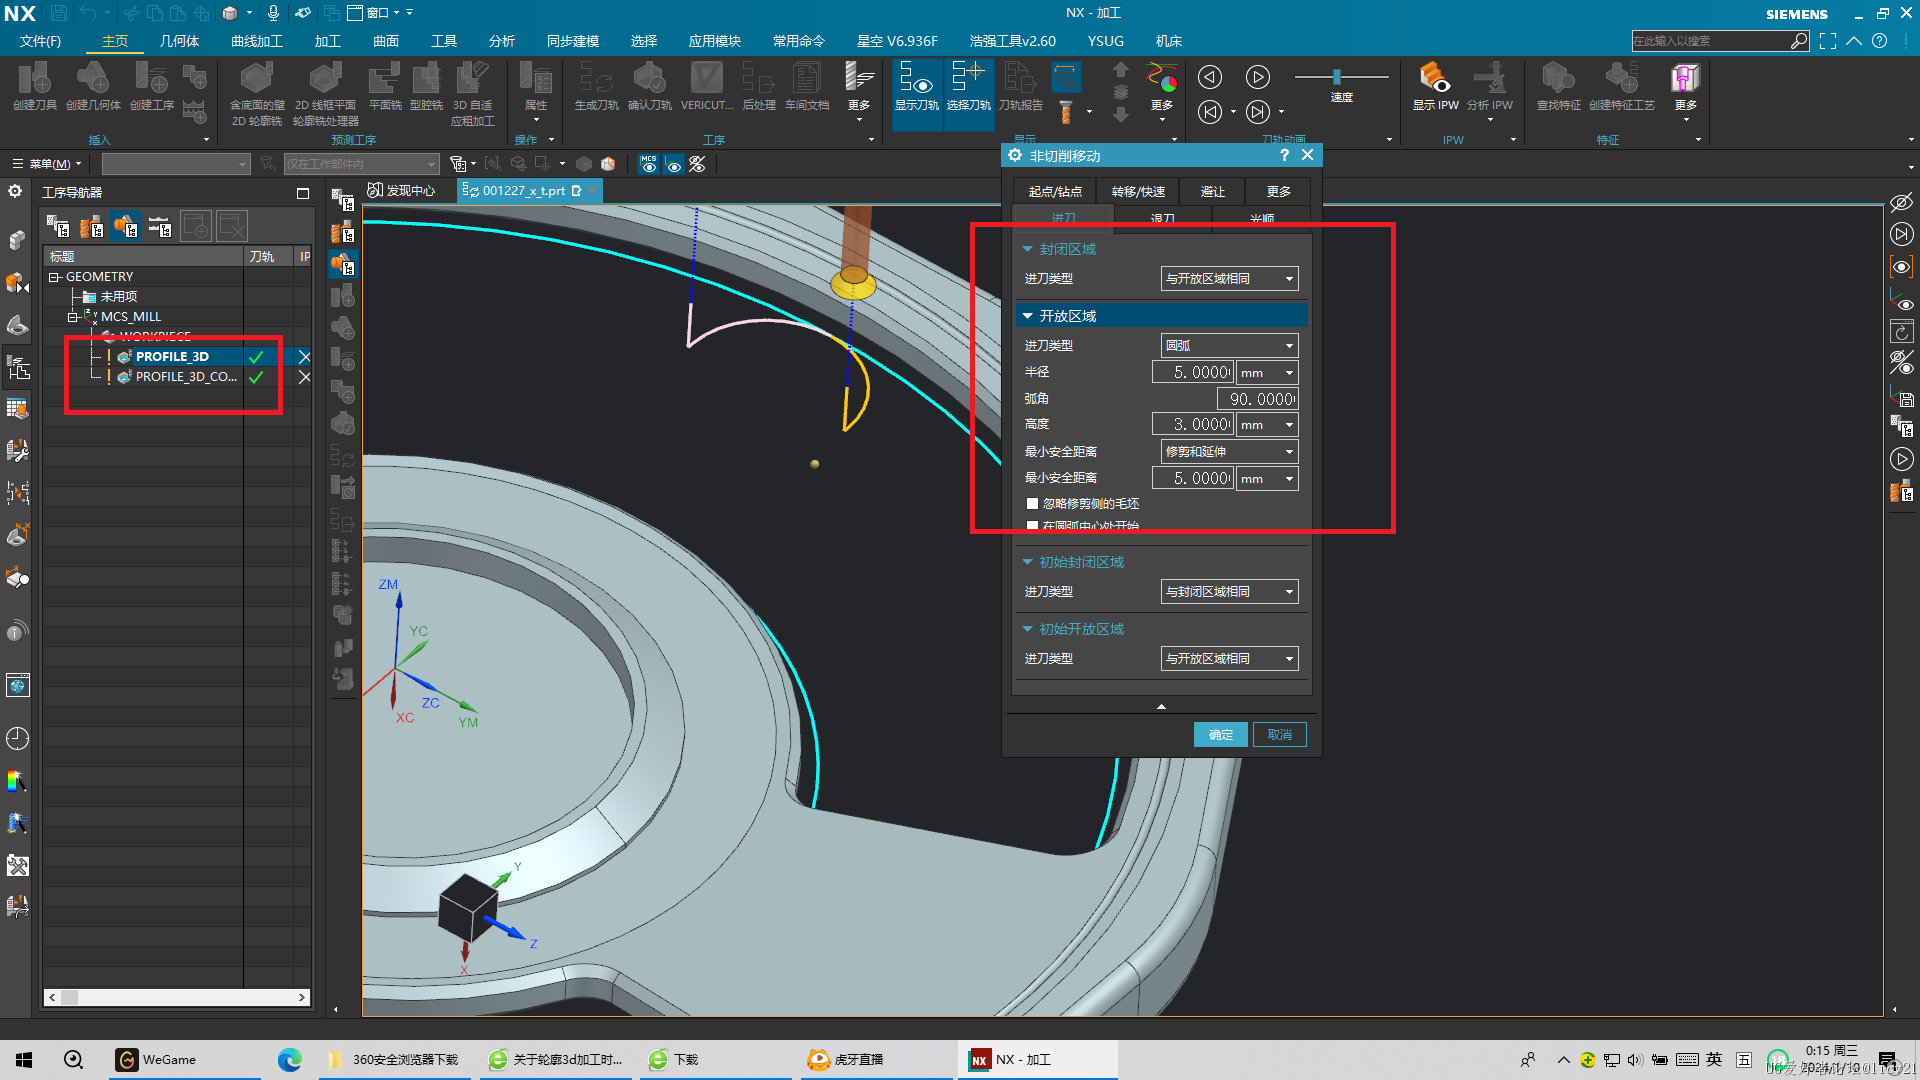Viewport: 1920px width, 1080px height.
Task: Open 开放区域 进刀类型 圆弧 dropdown
Action: (x=1229, y=346)
